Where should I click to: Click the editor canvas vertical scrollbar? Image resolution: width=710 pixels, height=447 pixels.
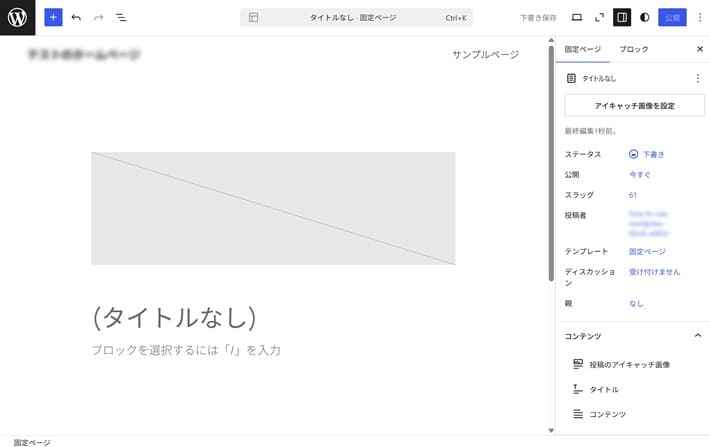point(551,163)
